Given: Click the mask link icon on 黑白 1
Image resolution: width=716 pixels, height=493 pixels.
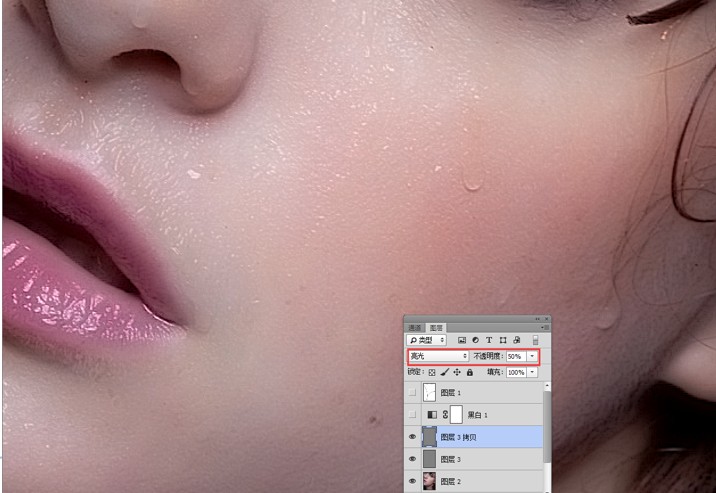Looking at the screenshot, I should point(445,414).
